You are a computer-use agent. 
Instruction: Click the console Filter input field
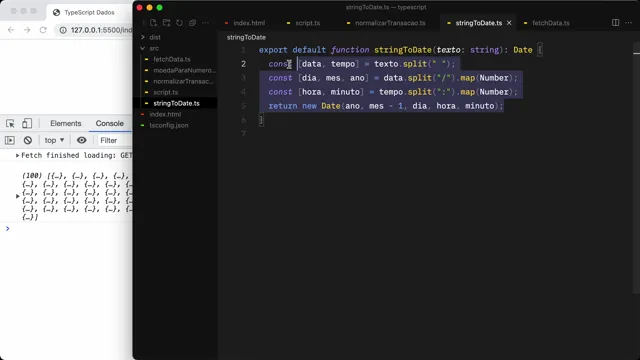click(x=115, y=140)
